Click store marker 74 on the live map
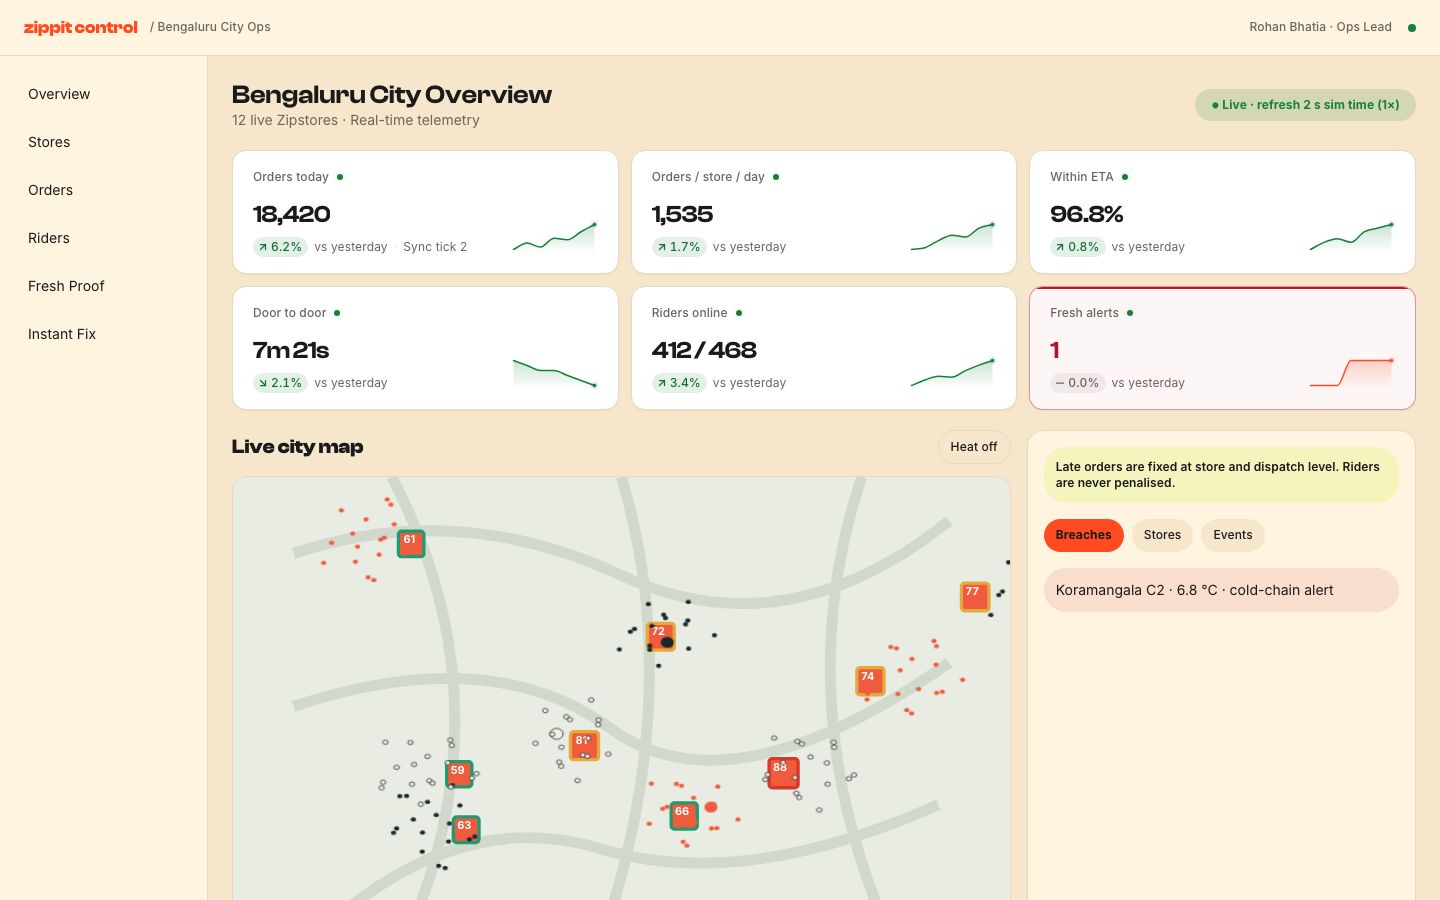The image size is (1440, 900). 870,681
